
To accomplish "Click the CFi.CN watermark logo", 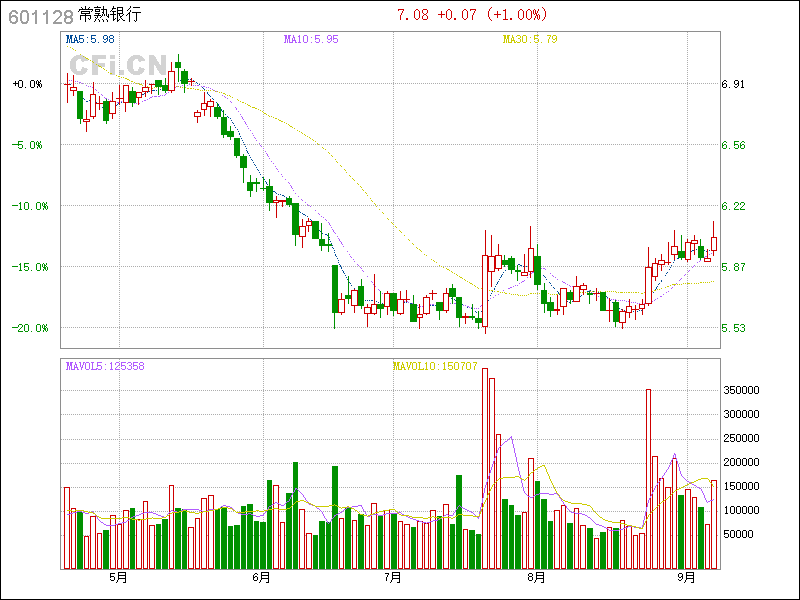I will pyautogui.click(x=117, y=64).
